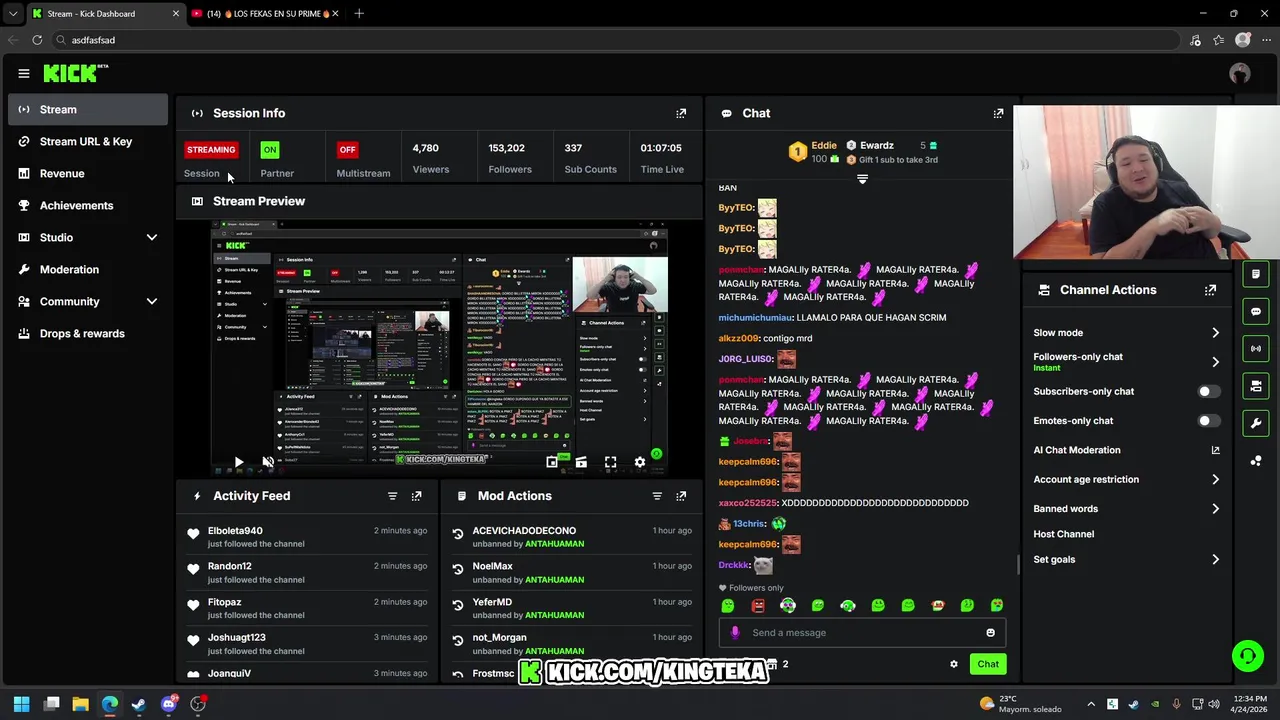Expand the Studio sidebar section
1280x720 pixels.
(152, 238)
